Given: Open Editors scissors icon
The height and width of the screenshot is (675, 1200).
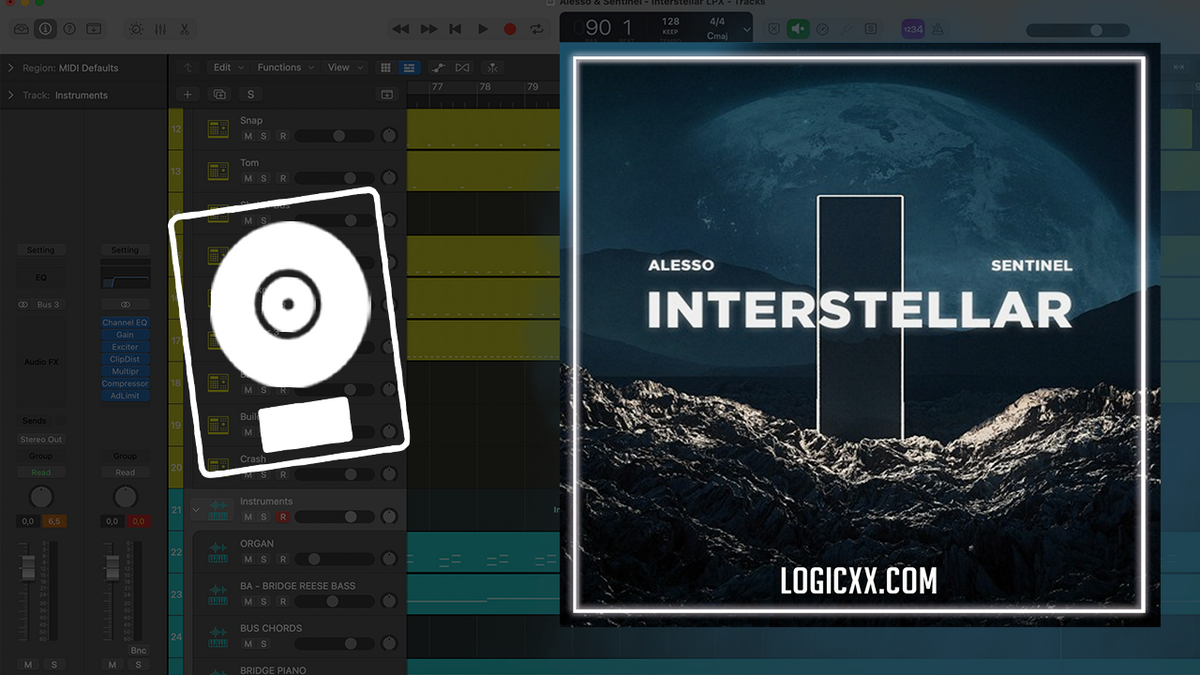Looking at the screenshot, I should [x=185, y=29].
